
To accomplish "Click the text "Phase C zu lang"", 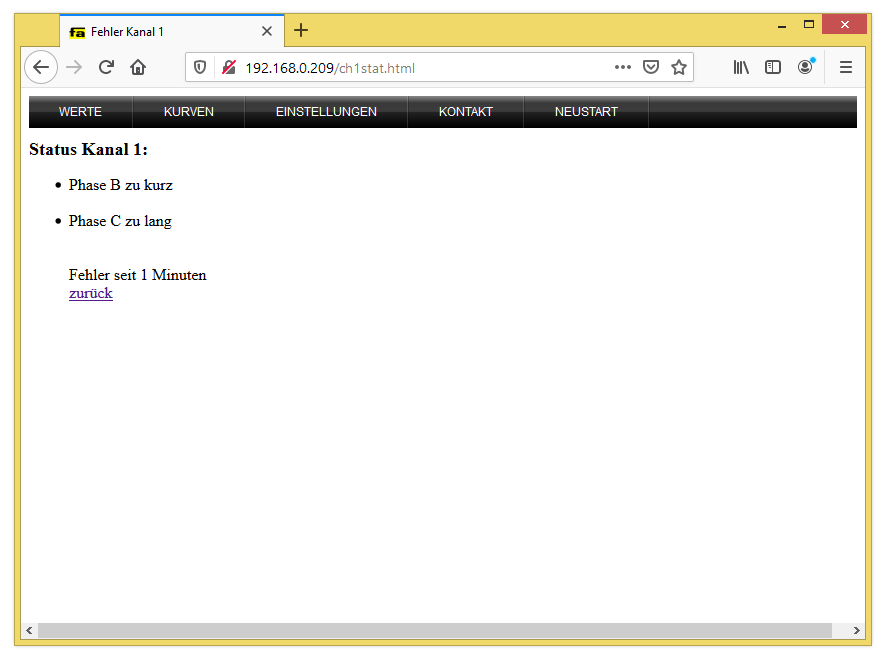I will click(x=120, y=221).
